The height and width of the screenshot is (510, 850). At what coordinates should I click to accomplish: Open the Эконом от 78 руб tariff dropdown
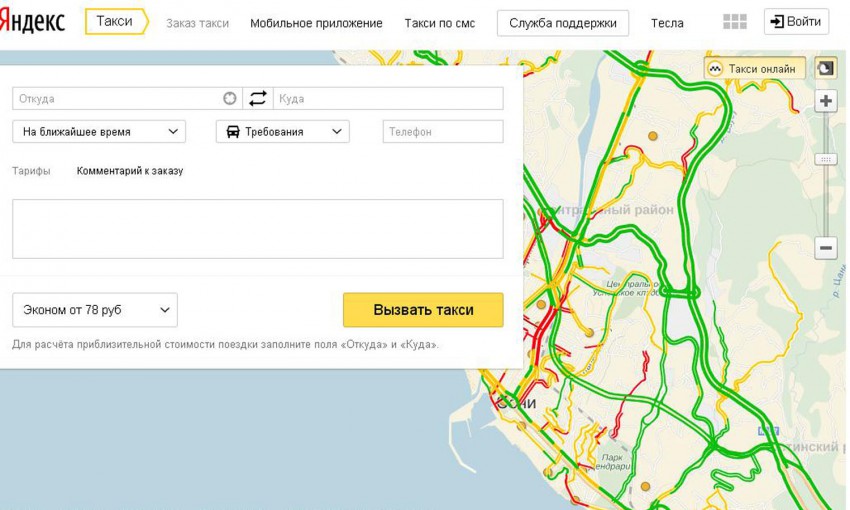coord(94,310)
